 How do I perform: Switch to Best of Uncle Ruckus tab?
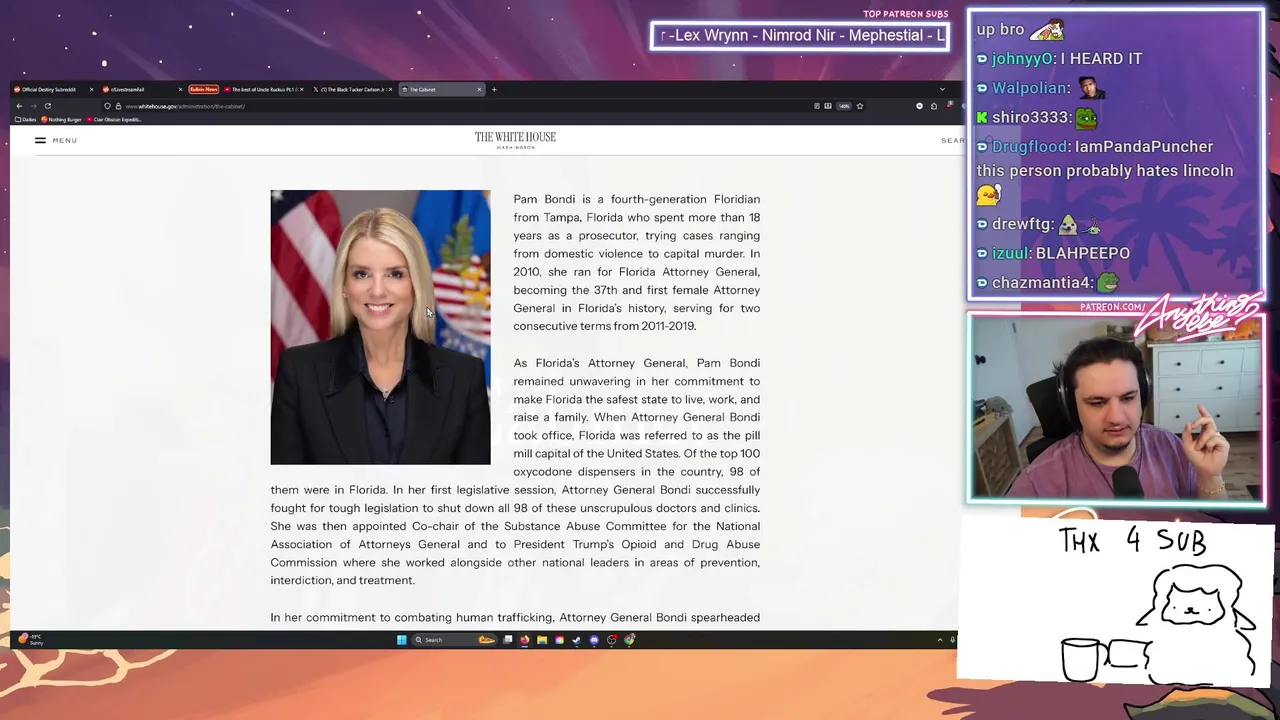262,89
